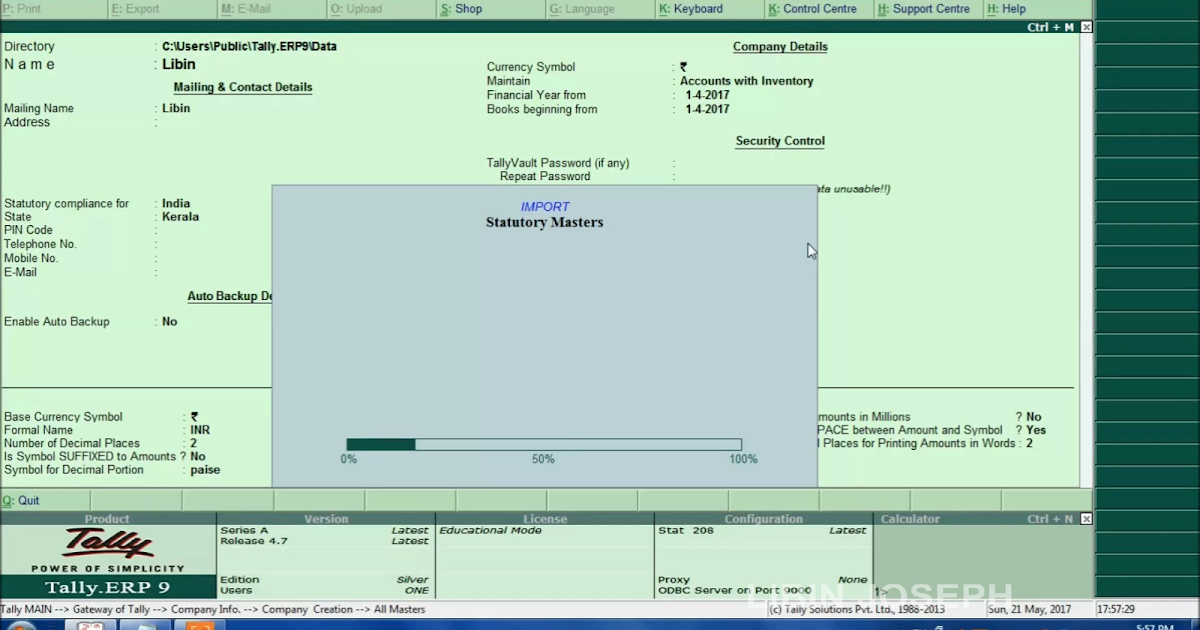This screenshot has height=630, width=1200.
Task: Open the Control Centre
Action: [x=818, y=8]
